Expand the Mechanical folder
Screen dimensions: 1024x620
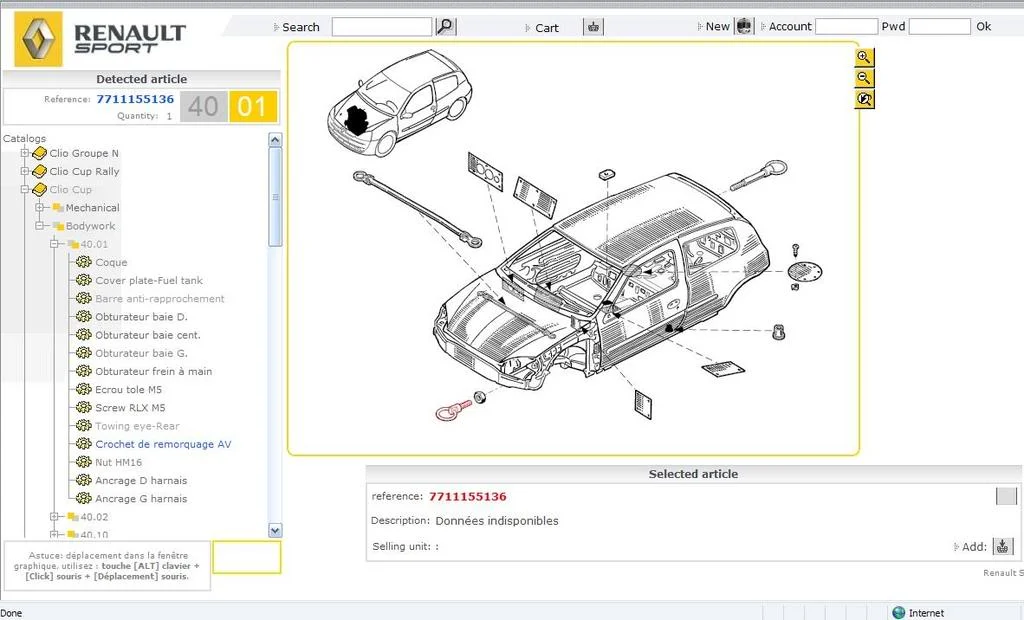coord(39,208)
